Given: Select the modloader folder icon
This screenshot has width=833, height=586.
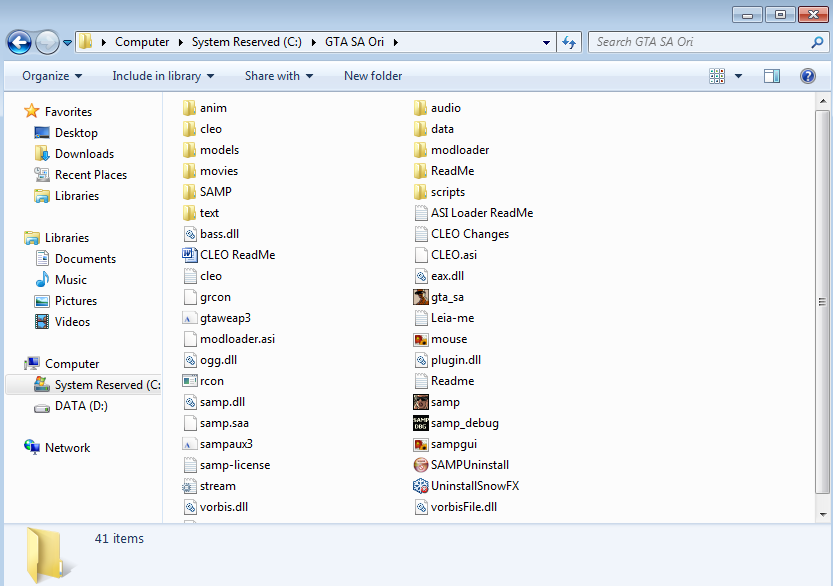Looking at the screenshot, I should pyautogui.click(x=420, y=150).
